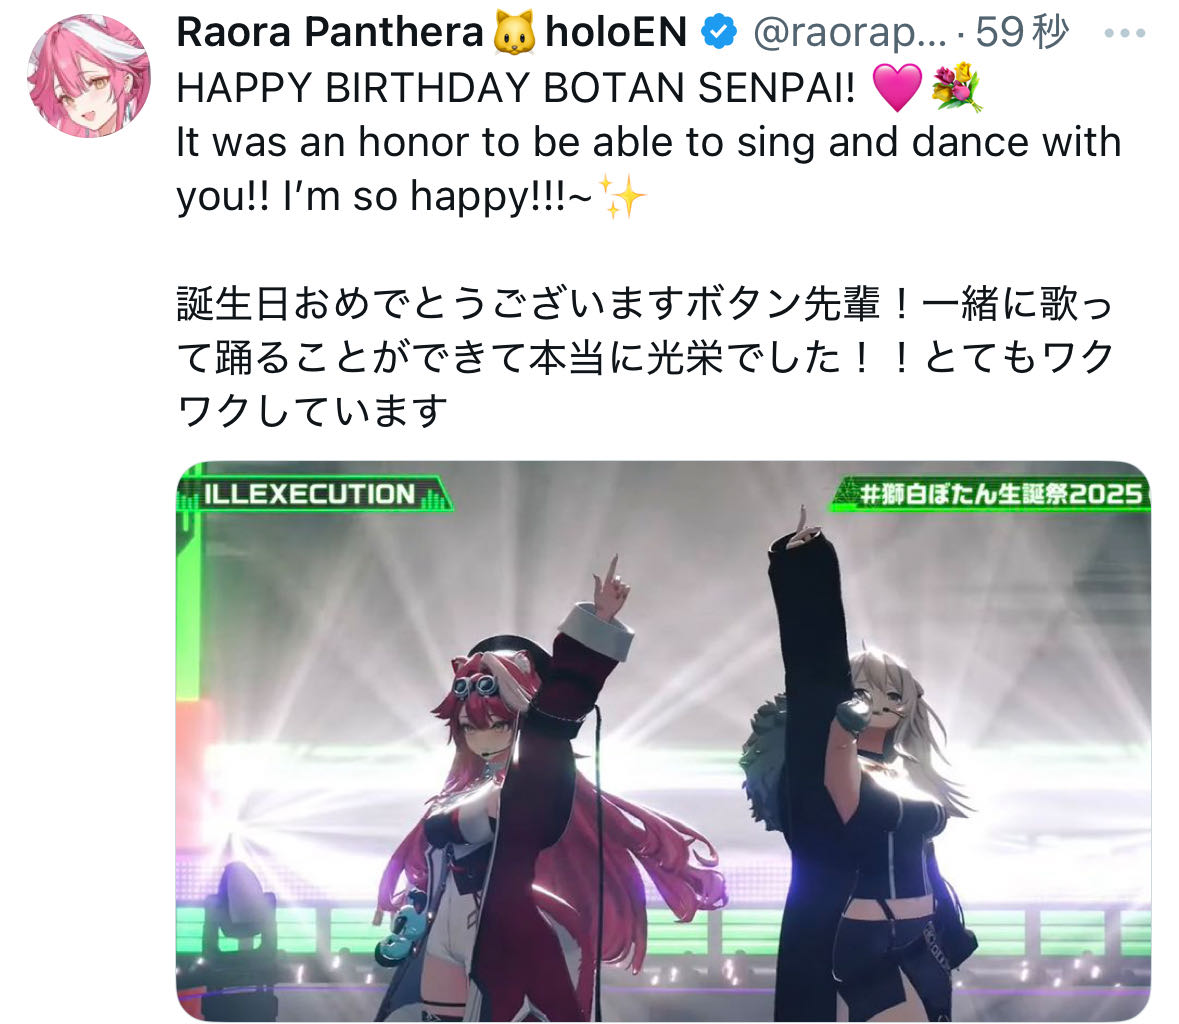1179x1024 pixels.
Task: Click the holoEN text in name
Action: pos(616,32)
